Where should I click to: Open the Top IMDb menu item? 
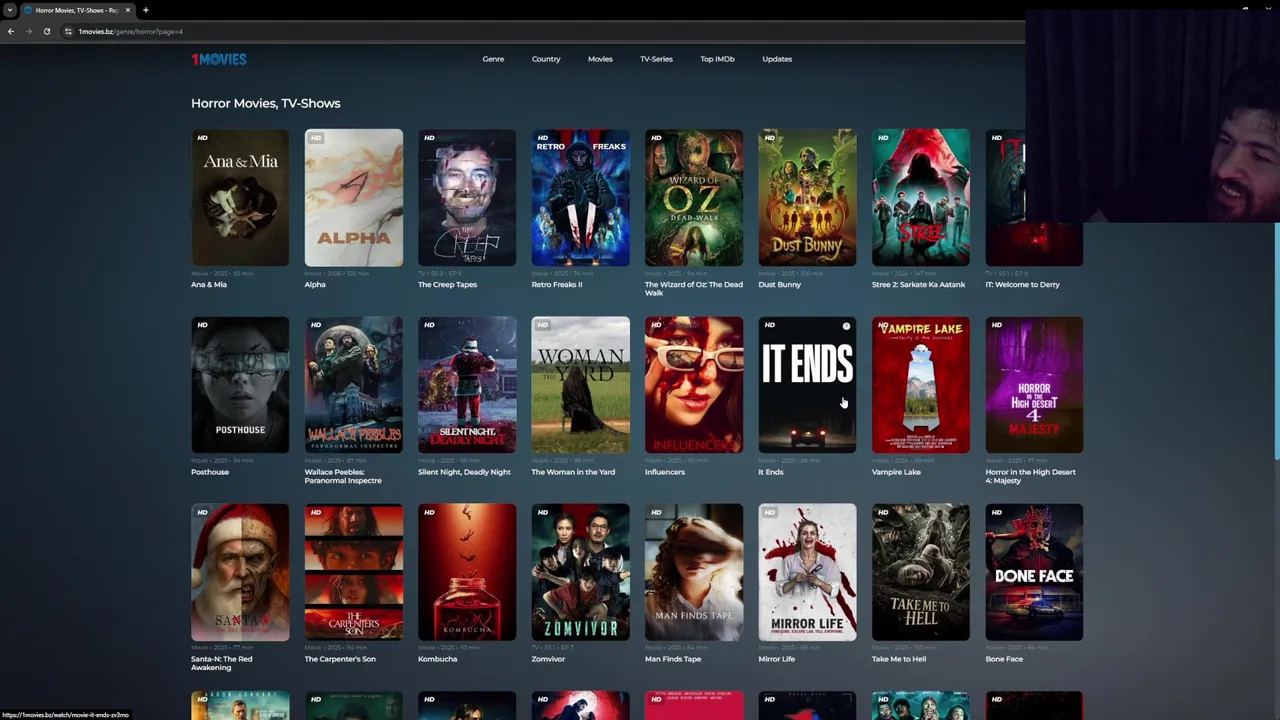coord(717,59)
